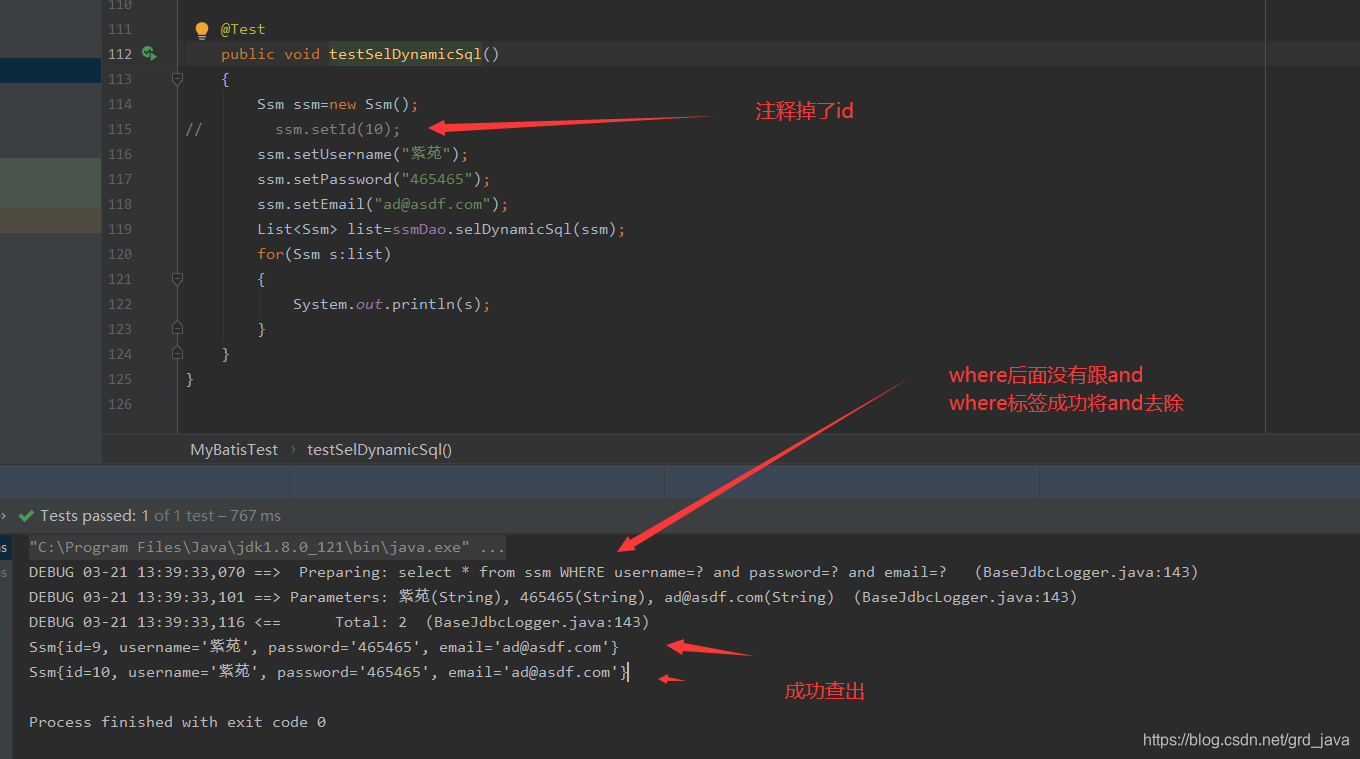
Task: Click the Preparing: select * from ssm log line
Action: coord(613,573)
